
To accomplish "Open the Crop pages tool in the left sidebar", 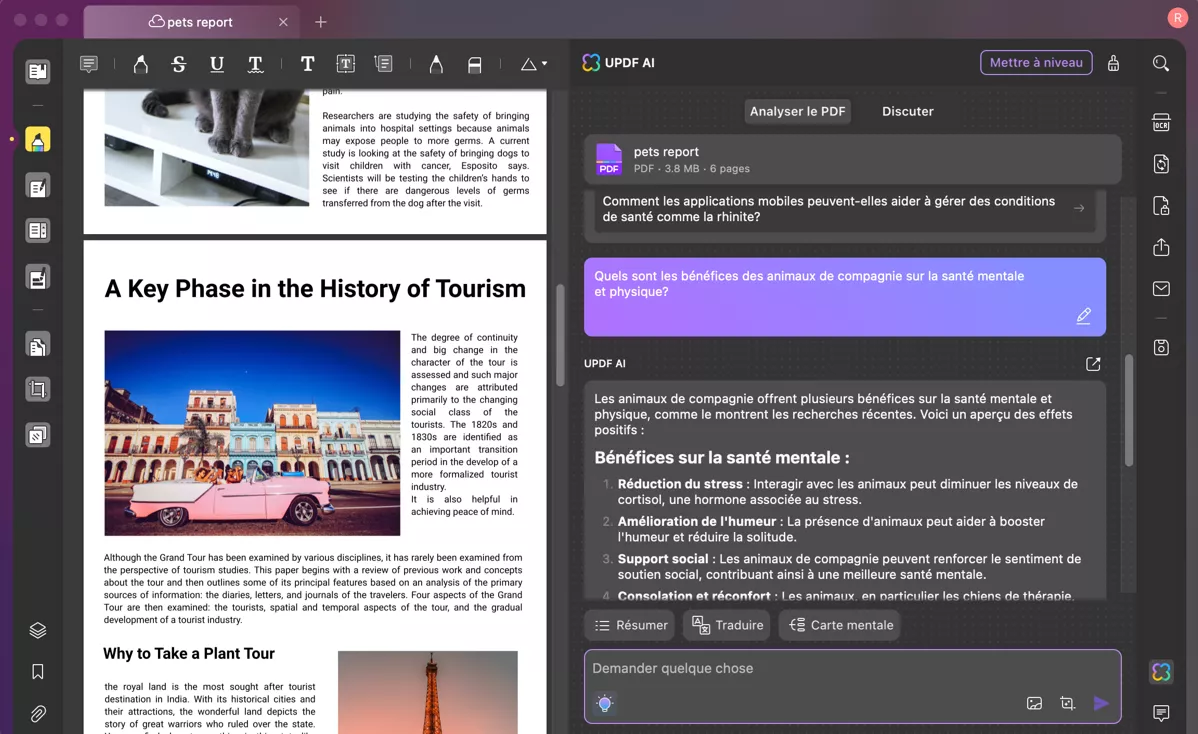I will click(37, 389).
